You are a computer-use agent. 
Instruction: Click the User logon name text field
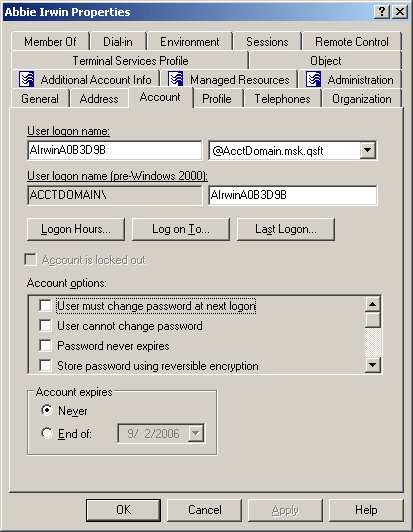(114, 150)
